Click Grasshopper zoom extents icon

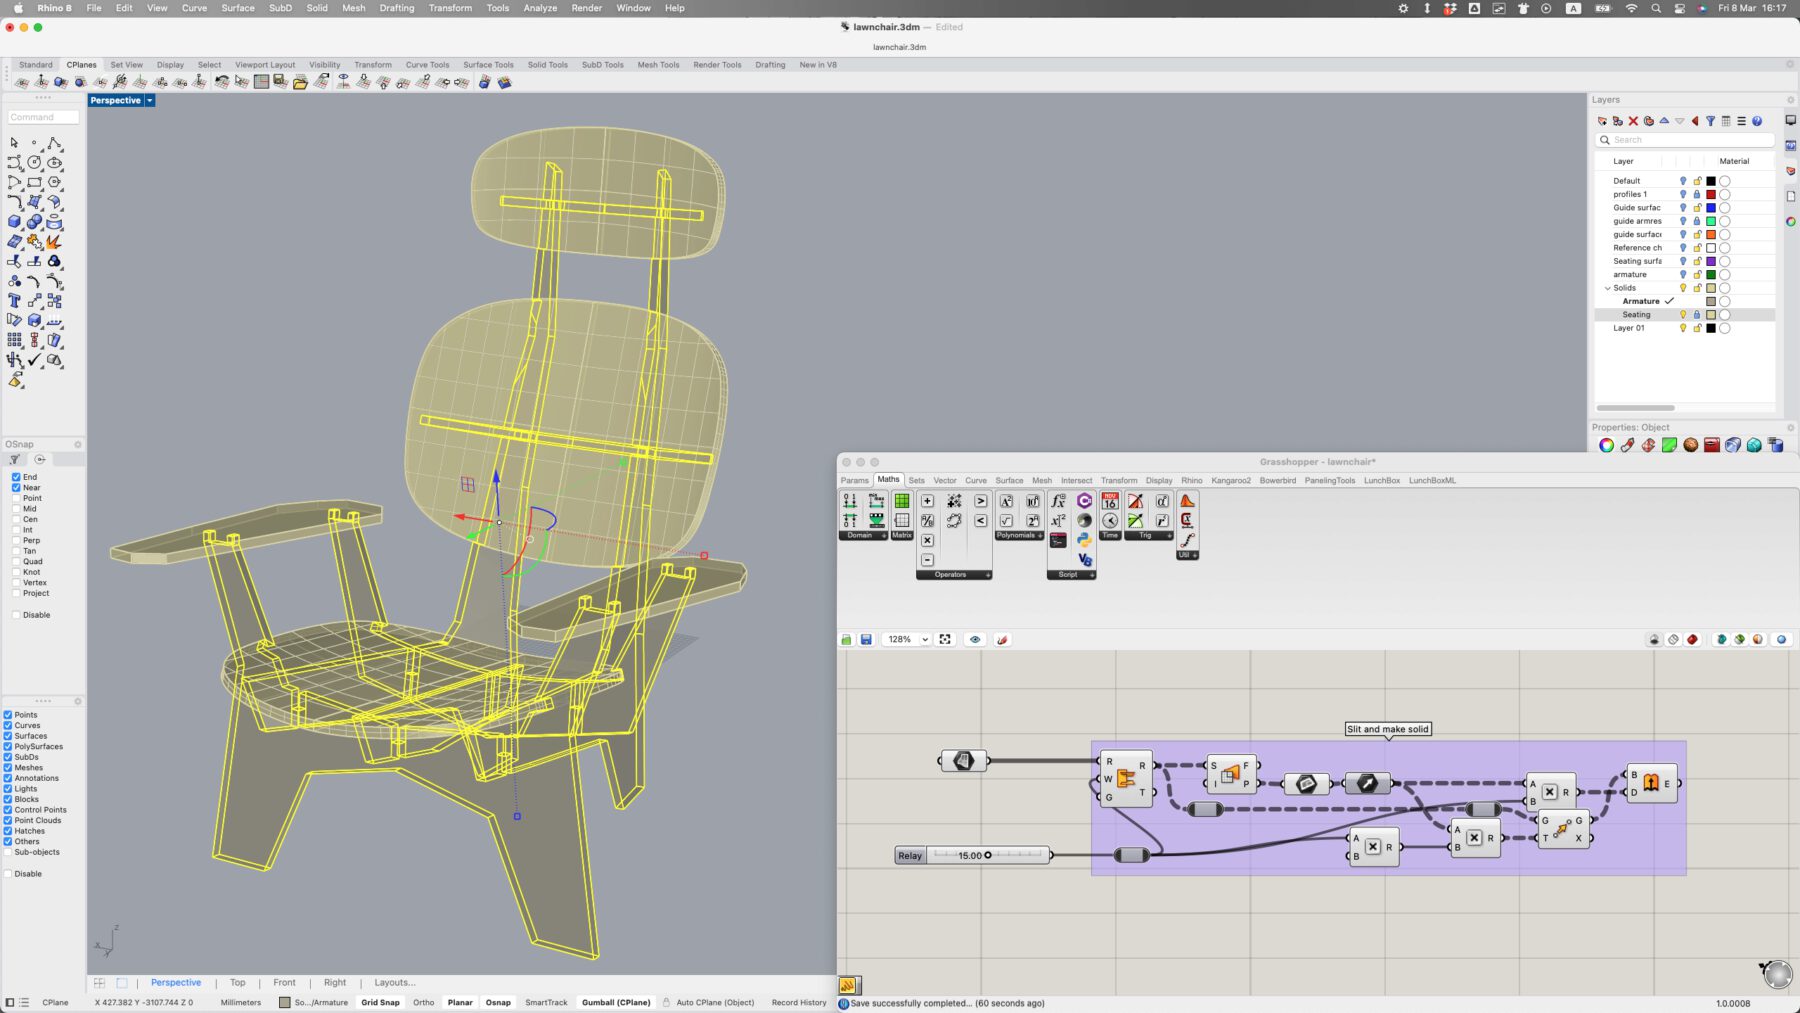[x=945, y=639]
